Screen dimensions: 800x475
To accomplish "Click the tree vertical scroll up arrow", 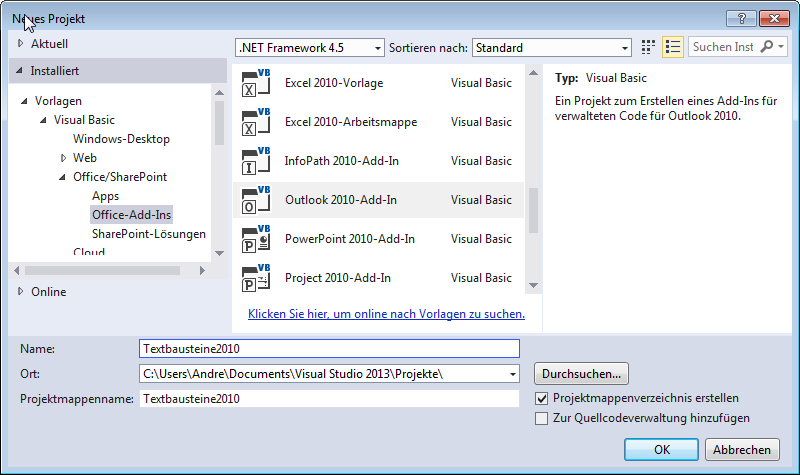I will (219, 93).
